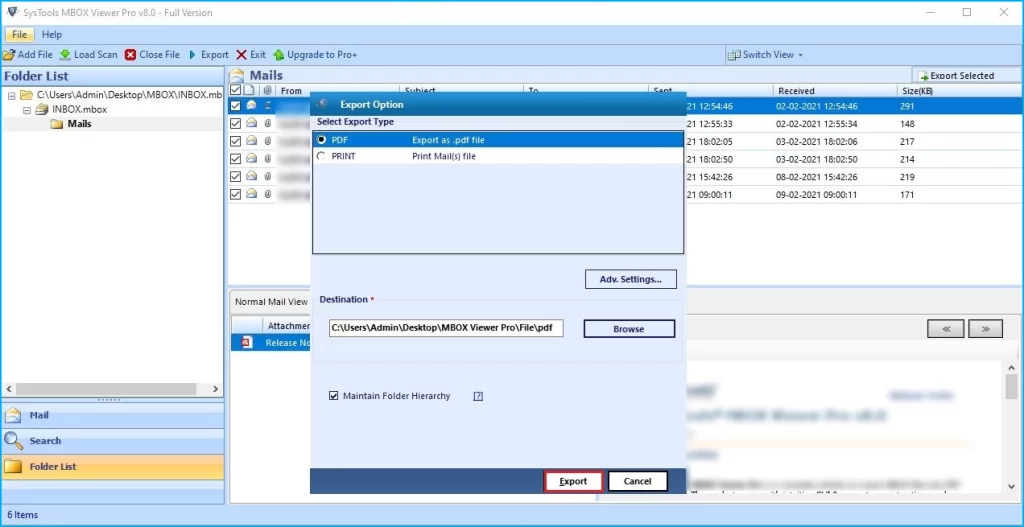The image size is (1024, 527).
Task: Click the Cancel button in the dialog
Action: coord(637,481)
